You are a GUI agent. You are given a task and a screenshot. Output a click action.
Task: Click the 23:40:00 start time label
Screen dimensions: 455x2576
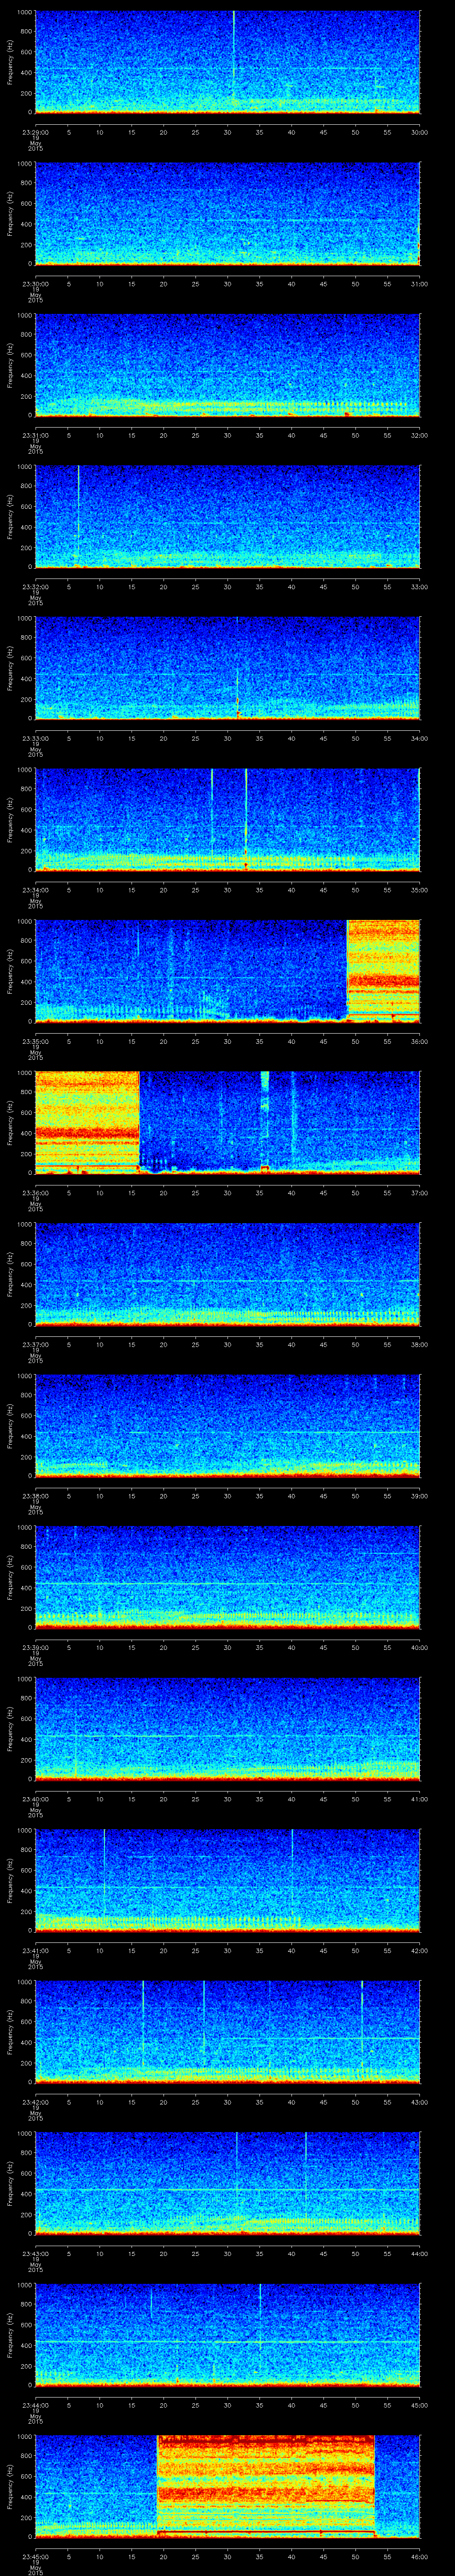[35, 1799]
